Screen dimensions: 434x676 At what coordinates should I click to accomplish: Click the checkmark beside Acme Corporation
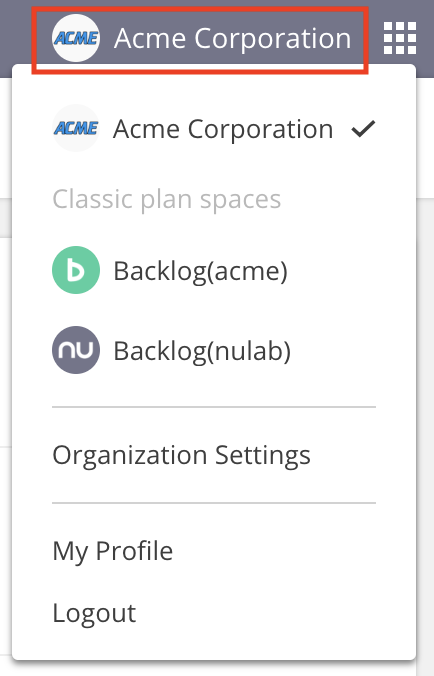363,128
